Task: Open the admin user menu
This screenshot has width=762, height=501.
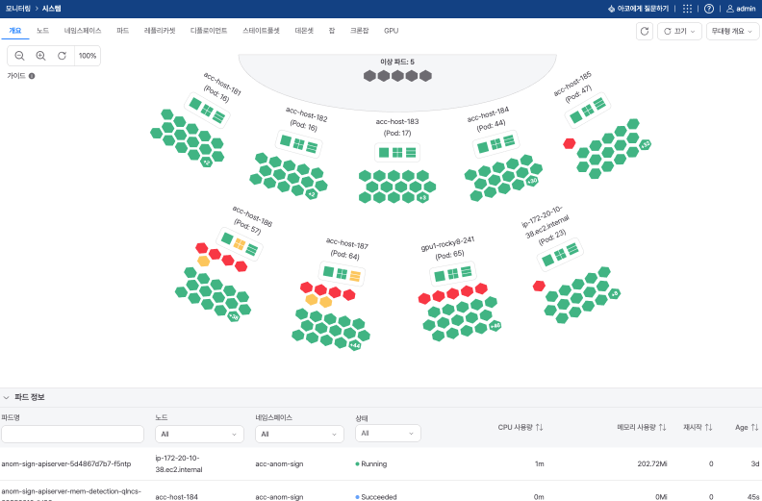Action: tap(741, 9)
